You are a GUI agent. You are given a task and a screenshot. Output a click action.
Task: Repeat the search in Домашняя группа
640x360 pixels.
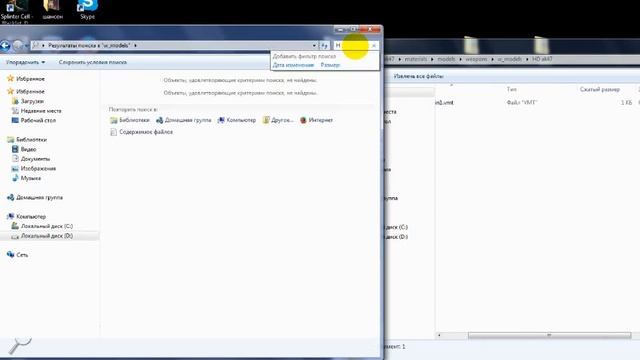pos(184,120)
